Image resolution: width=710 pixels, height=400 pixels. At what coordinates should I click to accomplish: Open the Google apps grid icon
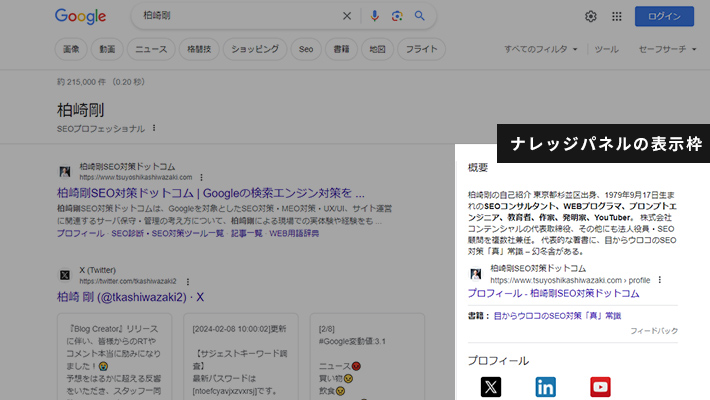coord(617,16)
